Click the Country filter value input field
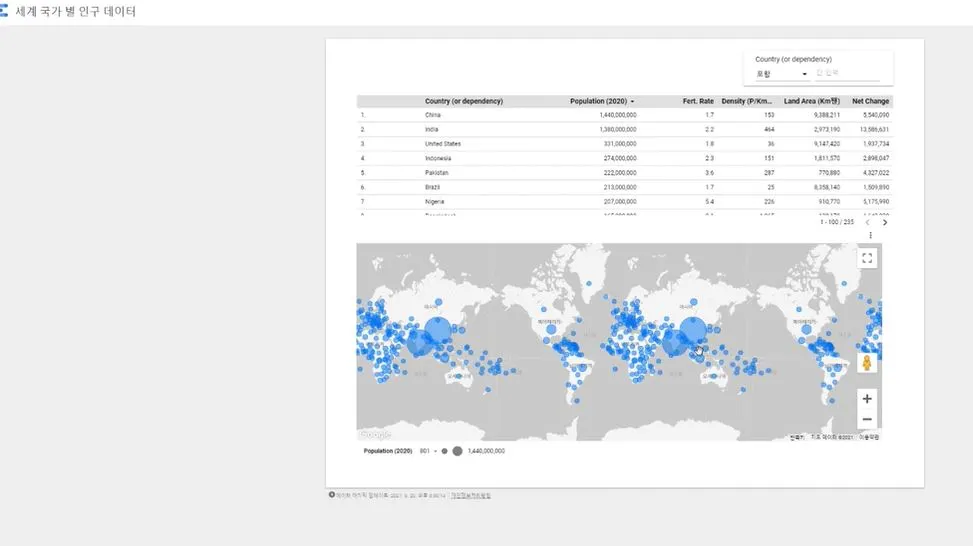This screenshot has width=973, height=546. (847, 73)
